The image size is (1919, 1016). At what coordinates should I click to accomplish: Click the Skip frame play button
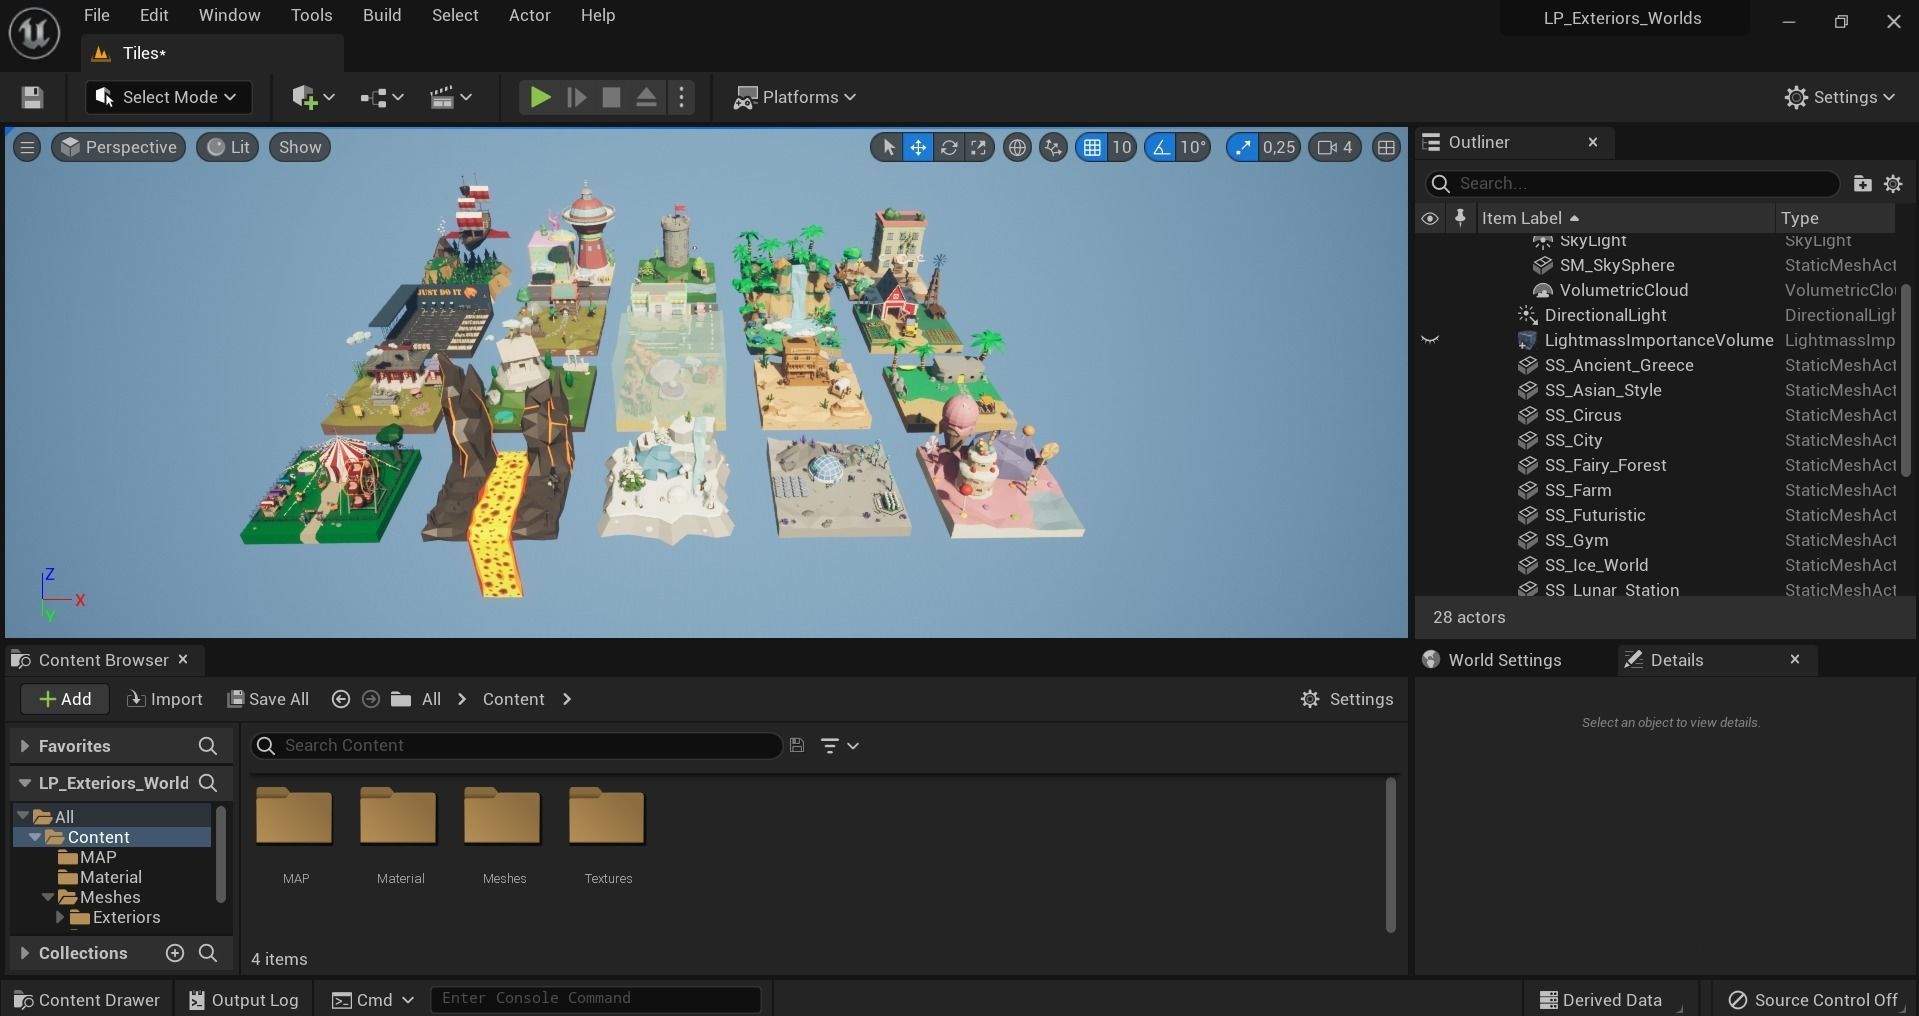pyautogui.click(x=576, y=97)
